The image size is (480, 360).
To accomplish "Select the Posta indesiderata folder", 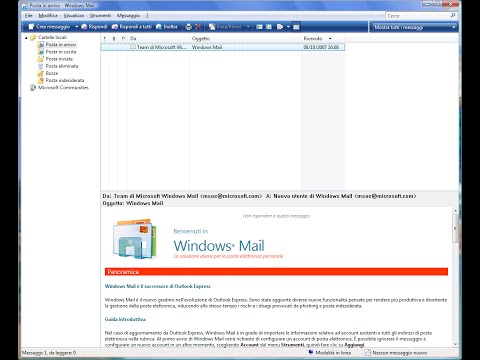I will click(65, 80).
